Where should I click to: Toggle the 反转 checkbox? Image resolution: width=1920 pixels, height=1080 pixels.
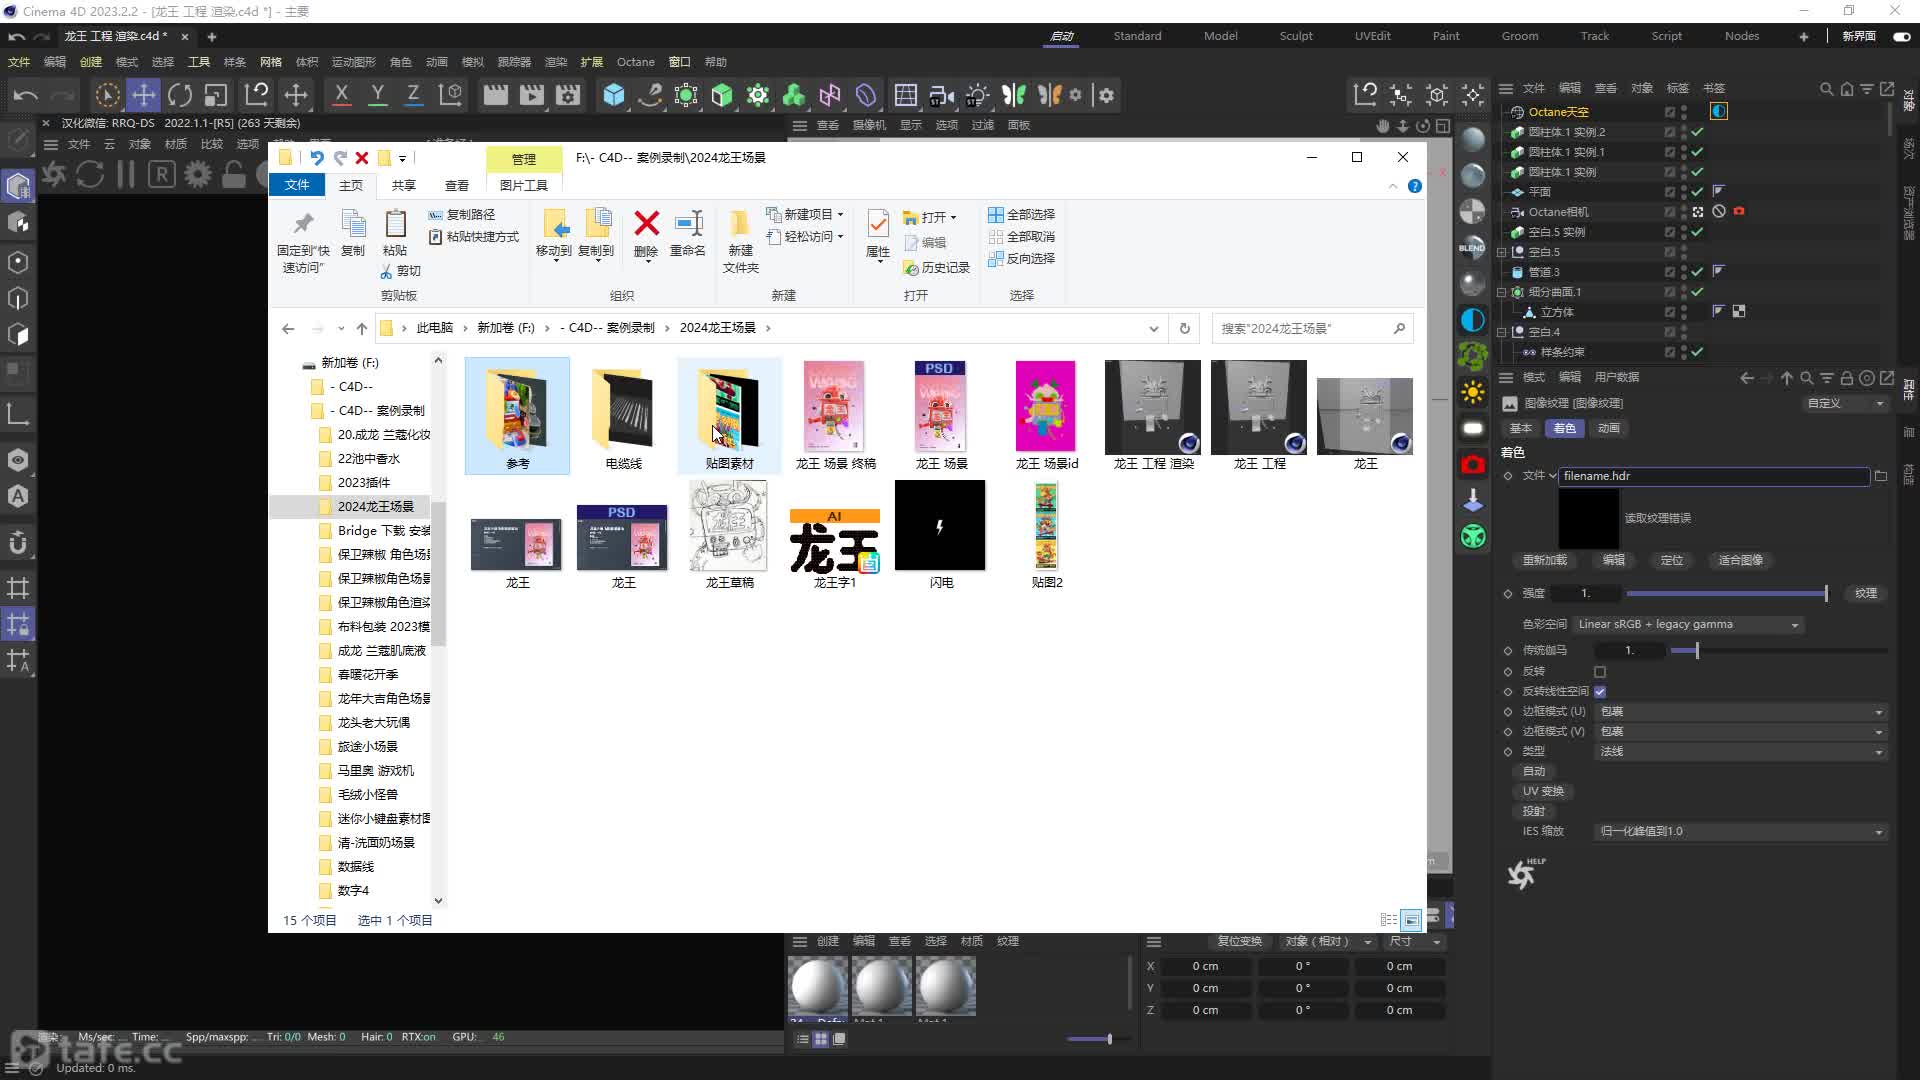[x=1600, y=672]
